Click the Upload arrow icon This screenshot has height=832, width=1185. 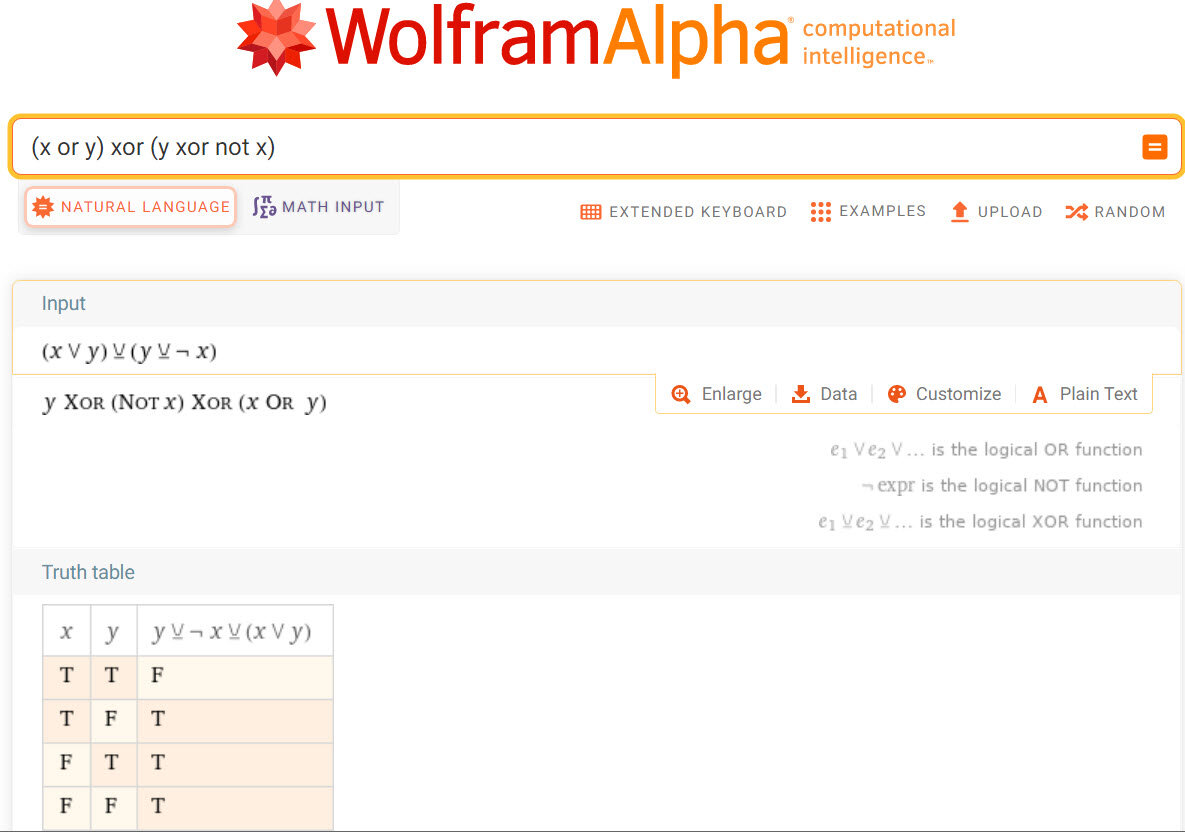coord(960,212)
